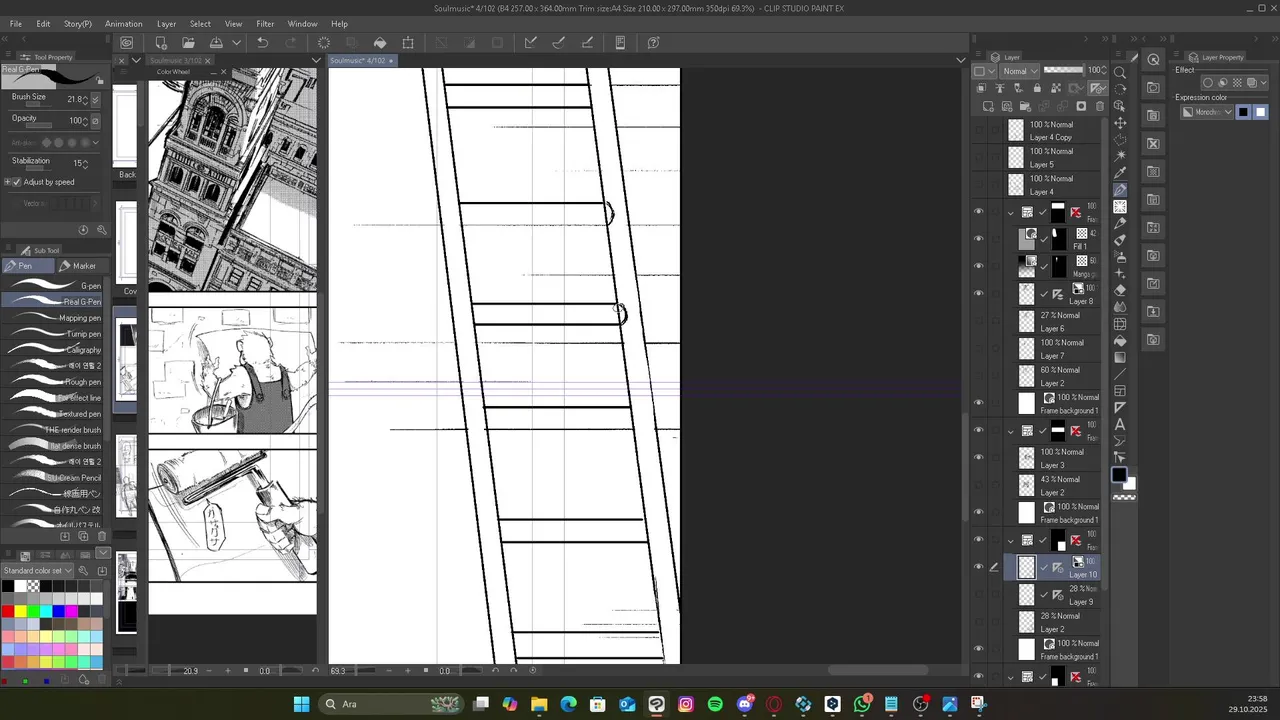The image size is (1280, 720).
Task: Select the G-pen sub tool
Action: pos(52,286)
